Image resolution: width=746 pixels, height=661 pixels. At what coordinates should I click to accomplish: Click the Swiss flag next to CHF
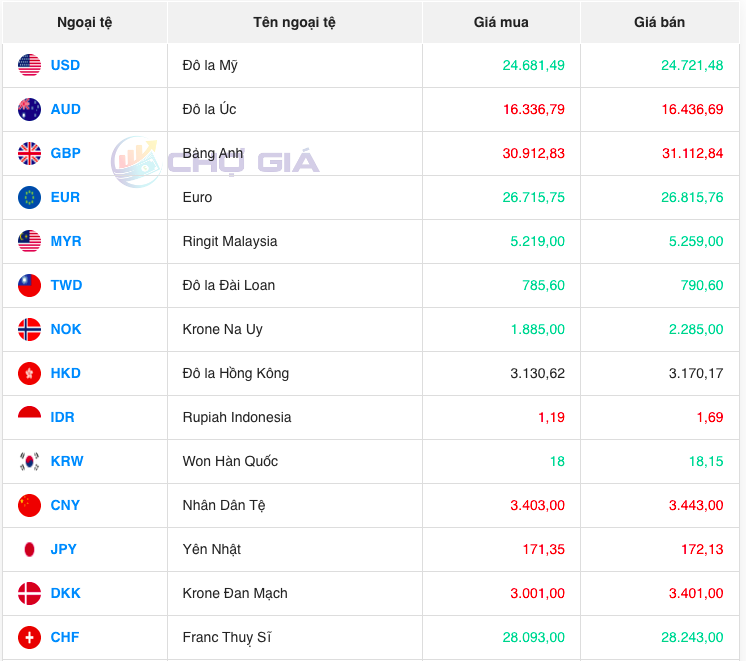(29, 638)
